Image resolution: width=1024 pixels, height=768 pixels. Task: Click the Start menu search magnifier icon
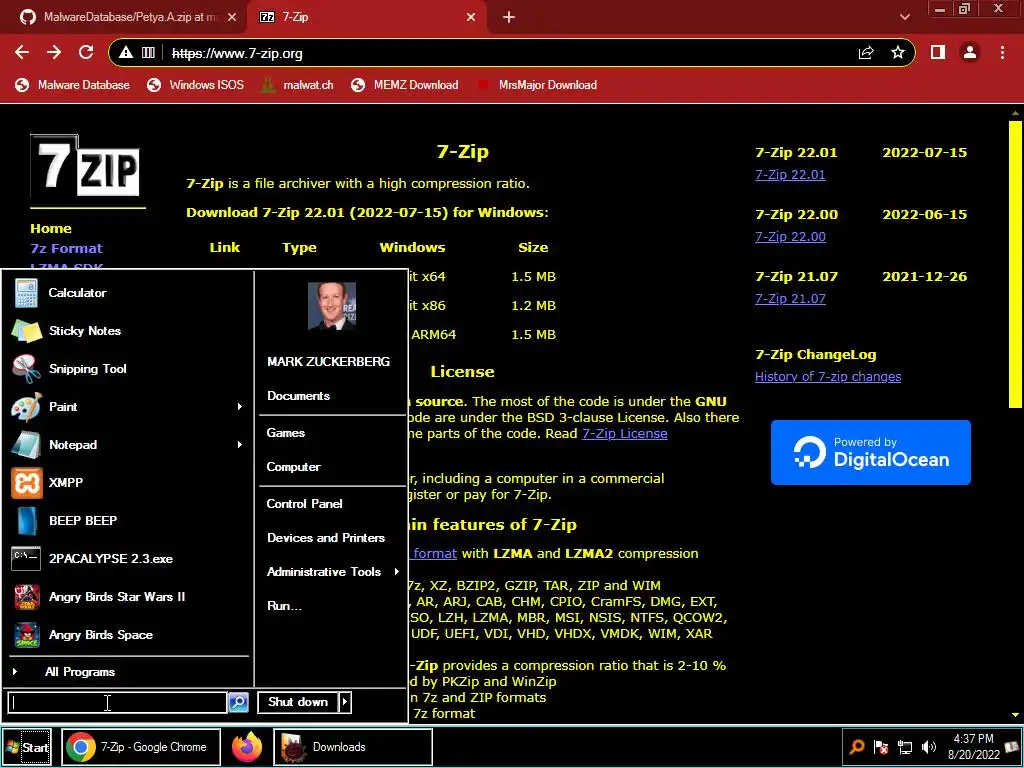[x=238, y=702]
